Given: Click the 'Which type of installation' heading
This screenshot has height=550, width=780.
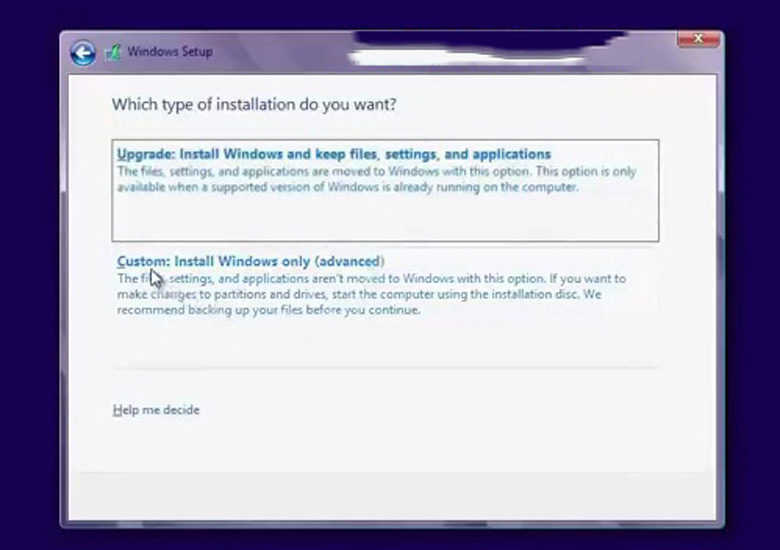Looking at the screenshot, I should [254, 104].
